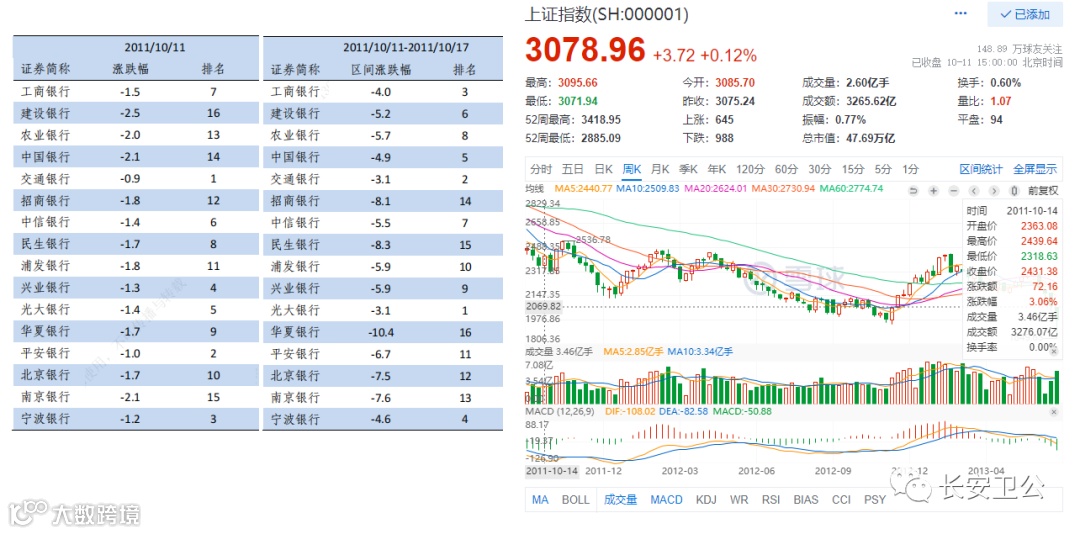Zoom in chart with the plus icon
The height and width of the screenshot is (534, 1080).
pos(933,191)
